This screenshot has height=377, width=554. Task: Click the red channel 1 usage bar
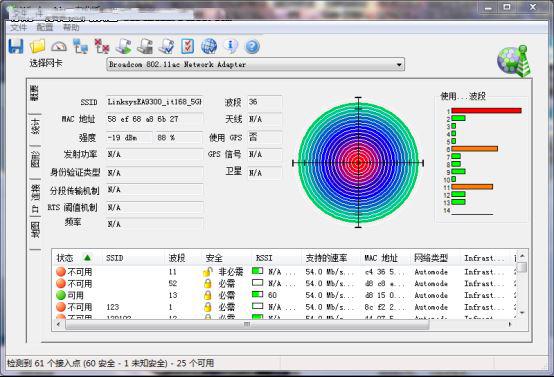(486, 111)
